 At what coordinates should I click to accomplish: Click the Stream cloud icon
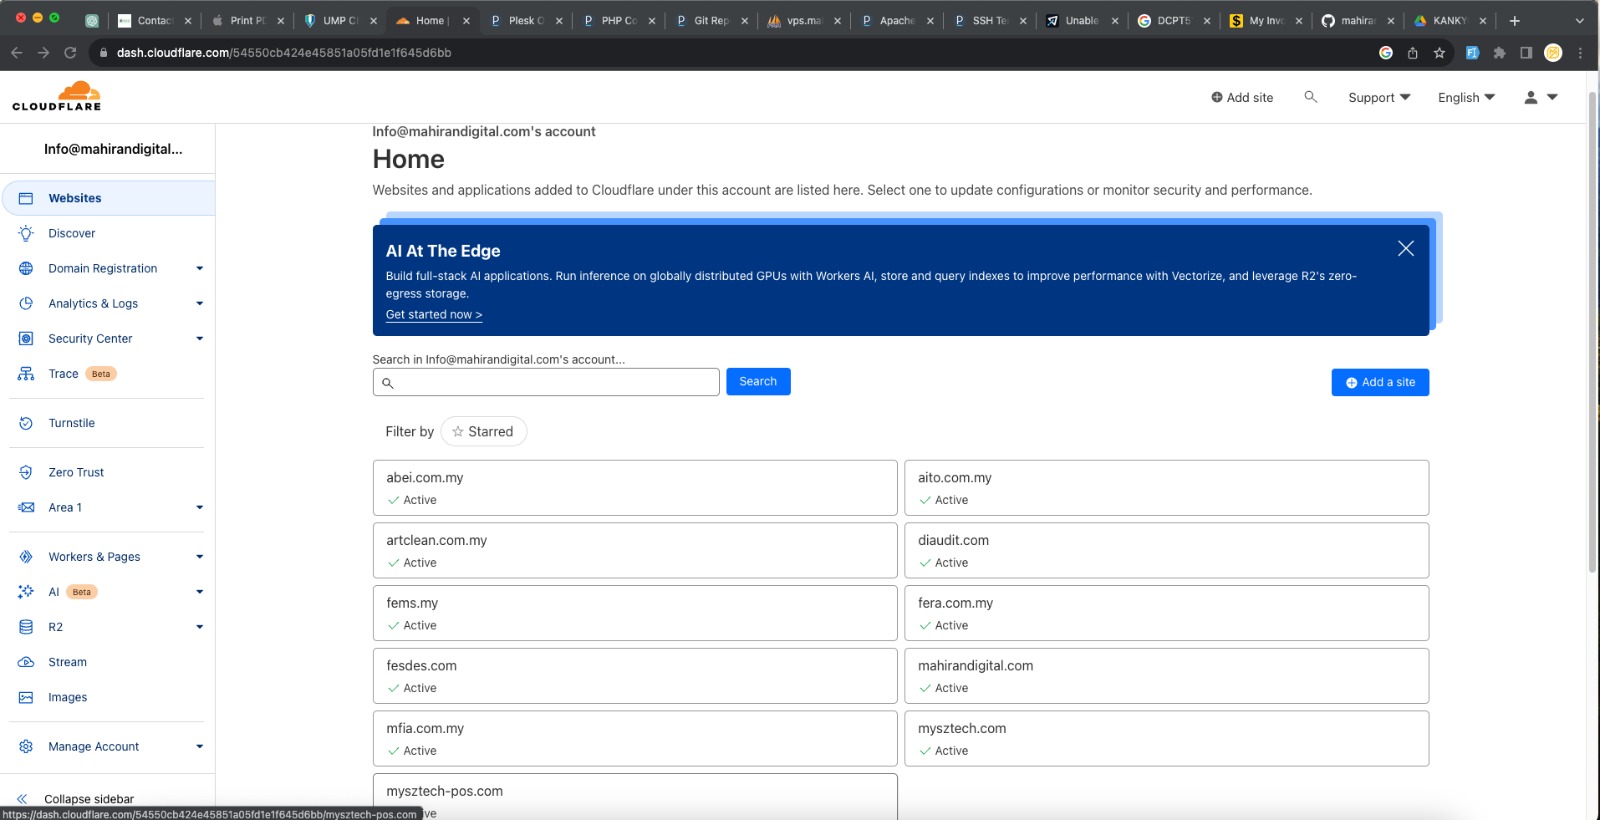pos(26,662)
